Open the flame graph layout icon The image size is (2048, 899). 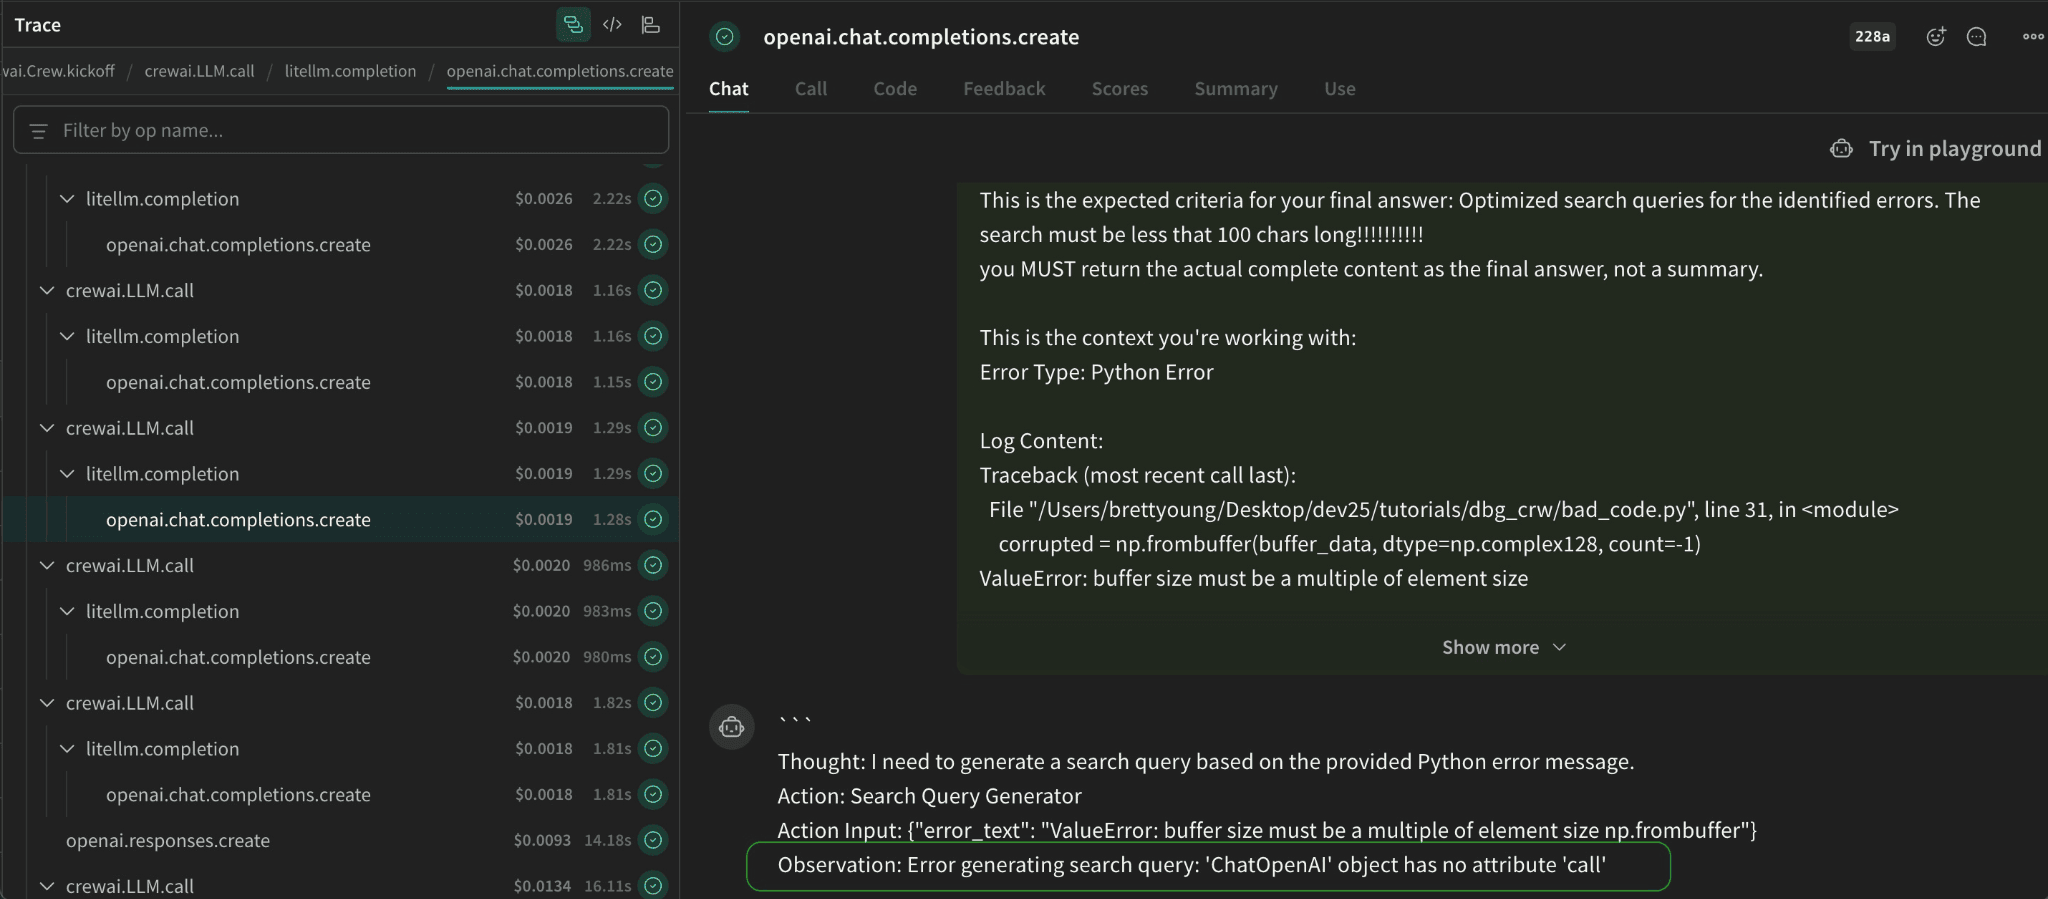pos(651,25)
